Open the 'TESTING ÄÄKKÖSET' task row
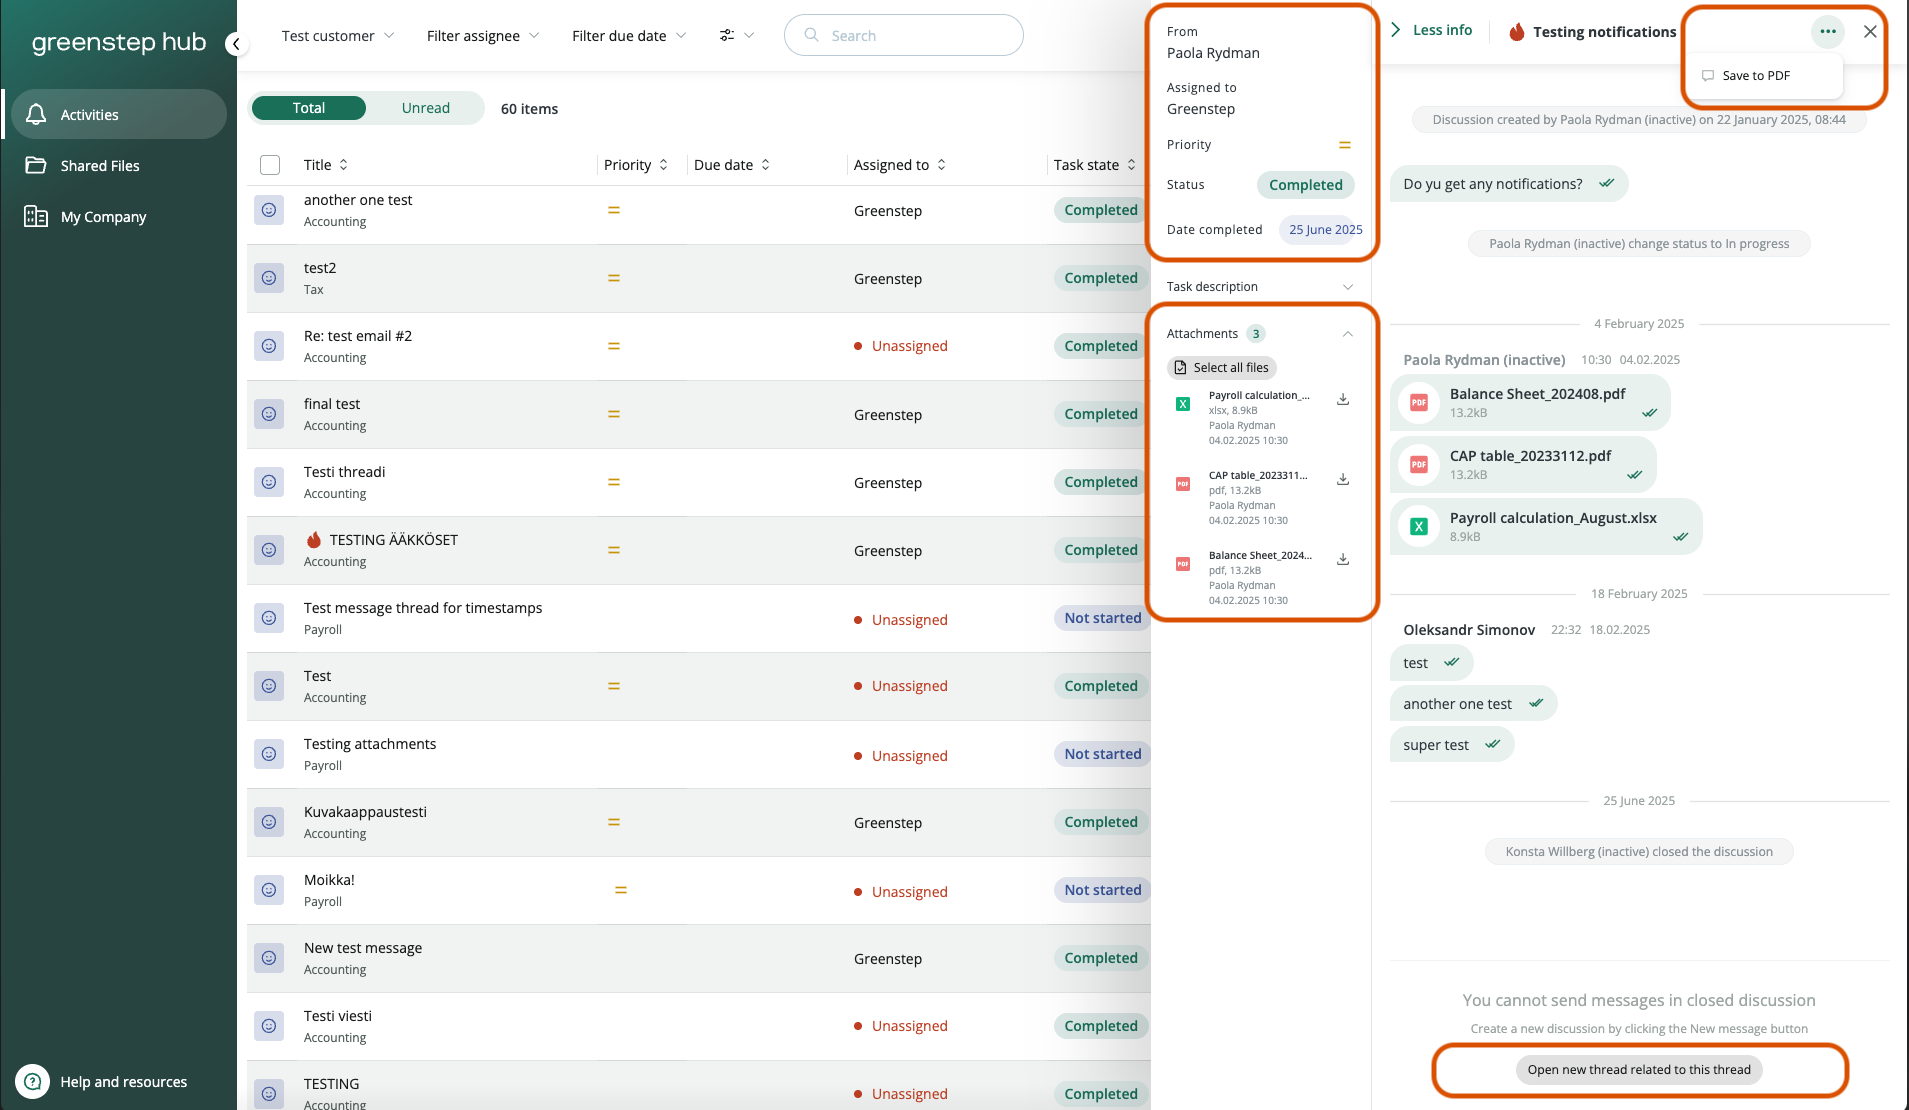Screen dimensions: 1909x1110 tap(699, 550)
